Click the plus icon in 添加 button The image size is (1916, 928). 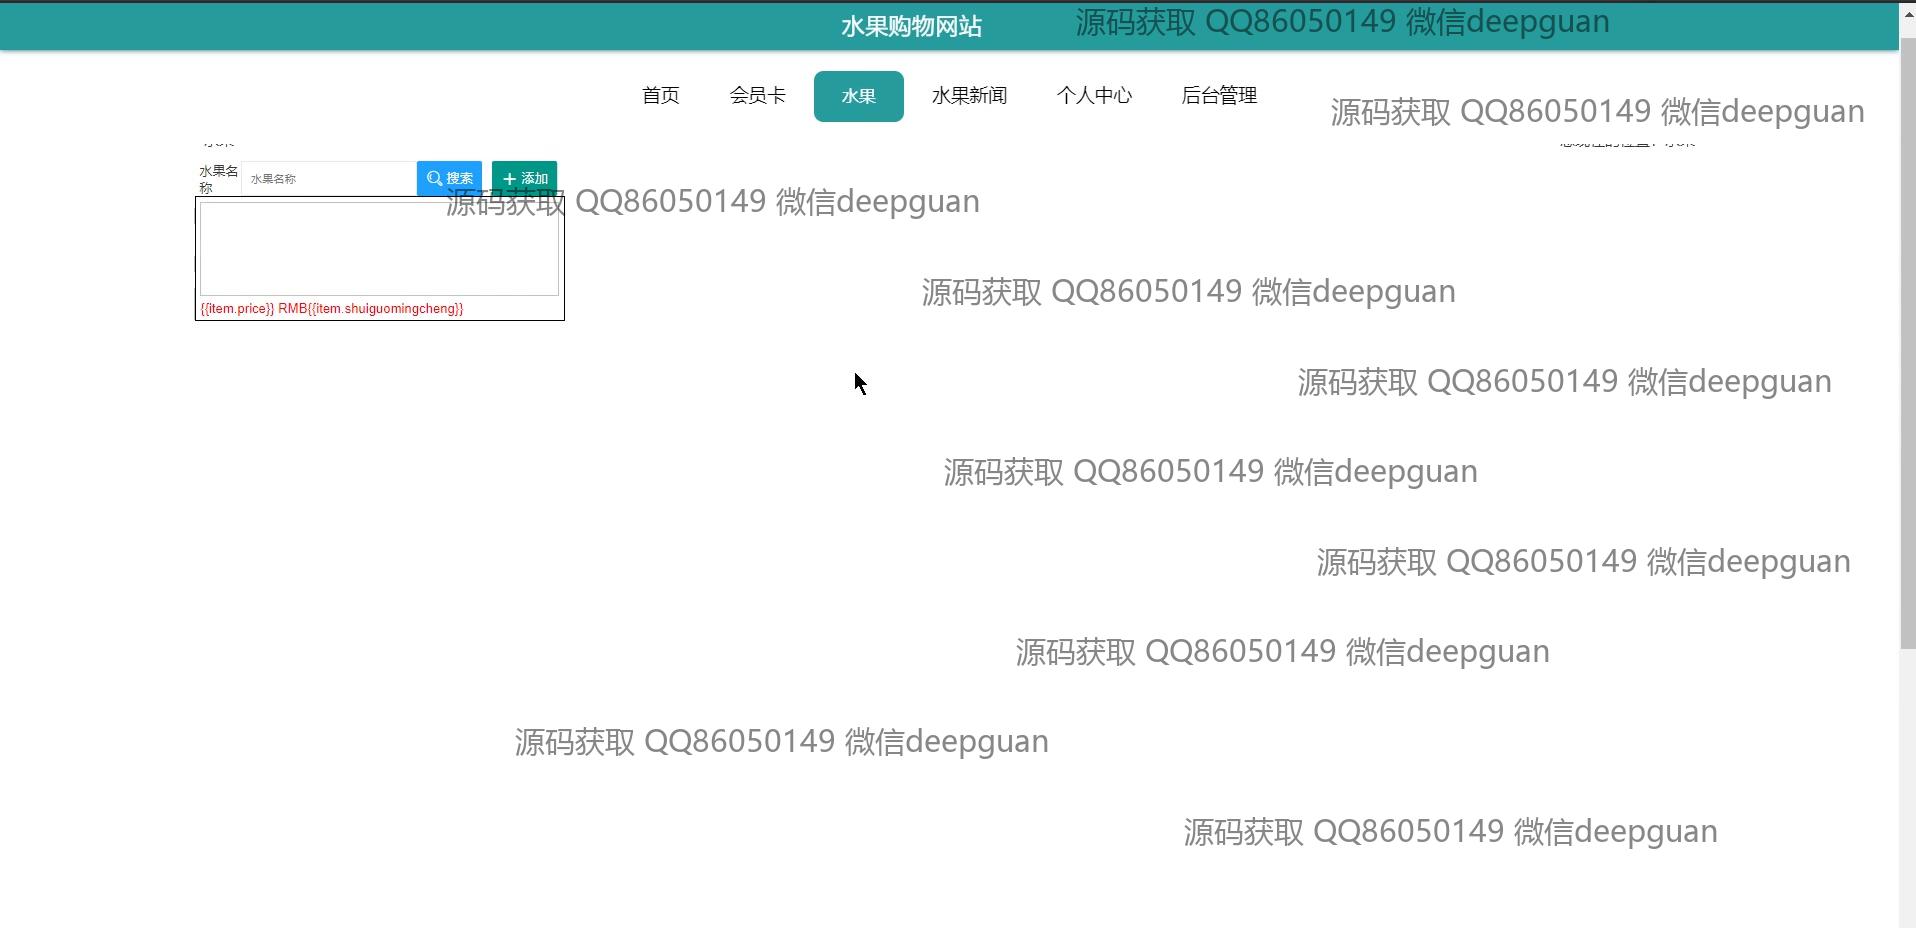click(x=509, y=179)
